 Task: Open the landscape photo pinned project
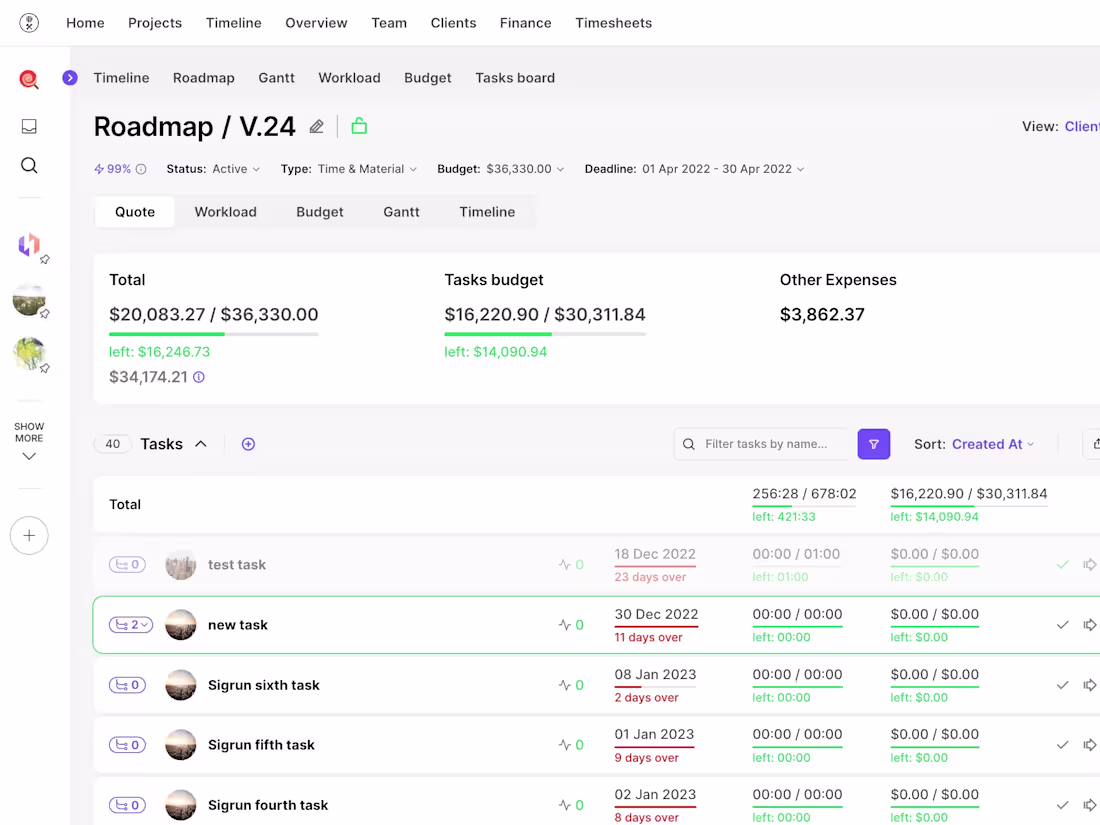[x=29, y=300]
